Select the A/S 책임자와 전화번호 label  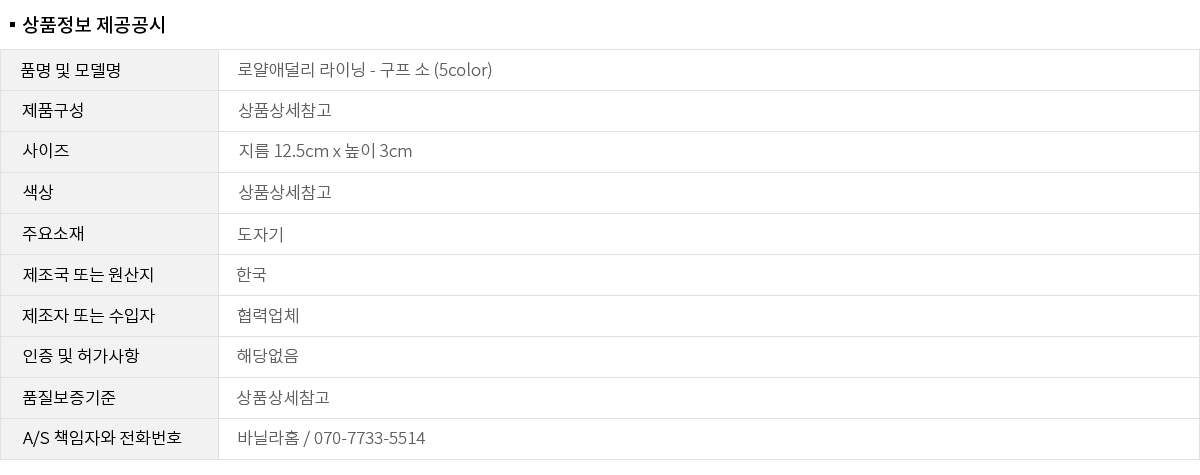click(x=101, y=439)
